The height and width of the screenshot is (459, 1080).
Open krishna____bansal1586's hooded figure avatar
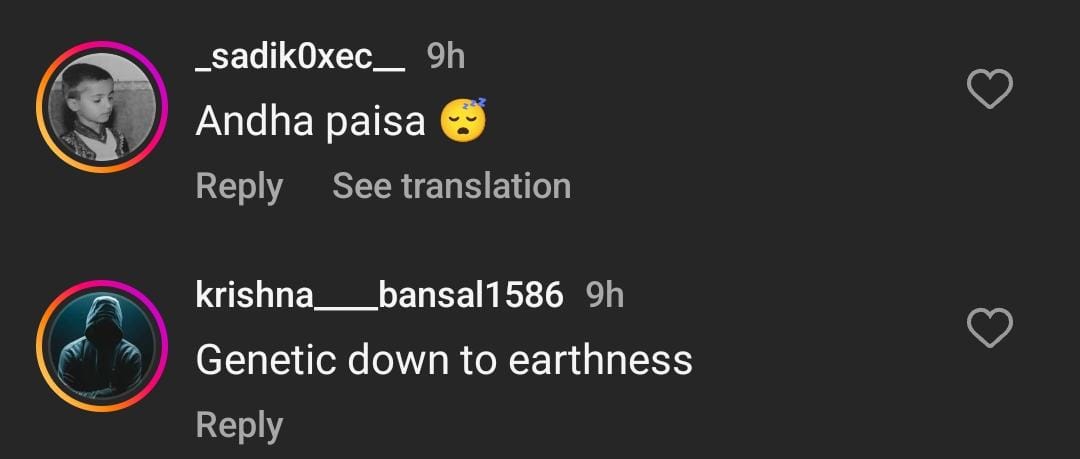[x=101, y=345]
